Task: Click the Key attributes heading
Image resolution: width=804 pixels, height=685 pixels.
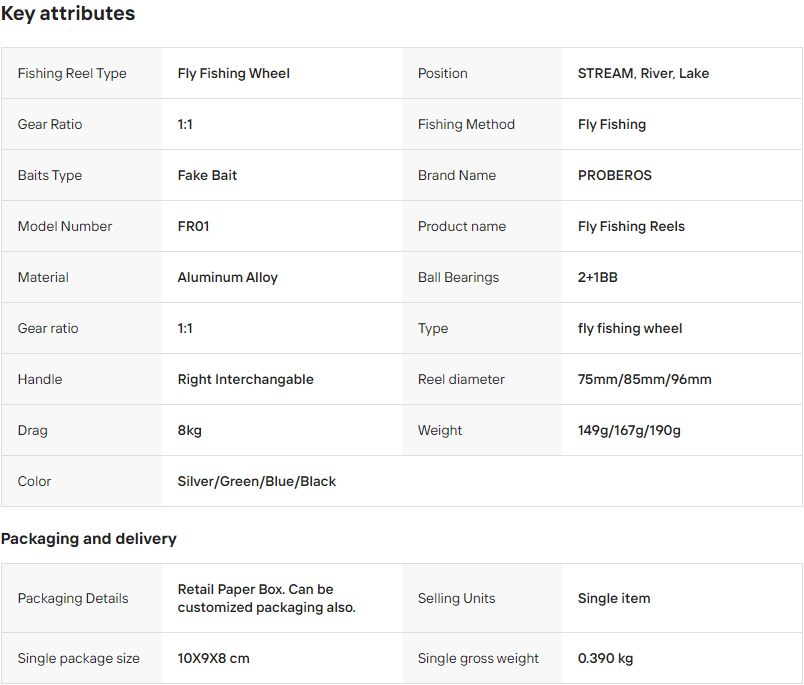Action: (x=68, y=14)
